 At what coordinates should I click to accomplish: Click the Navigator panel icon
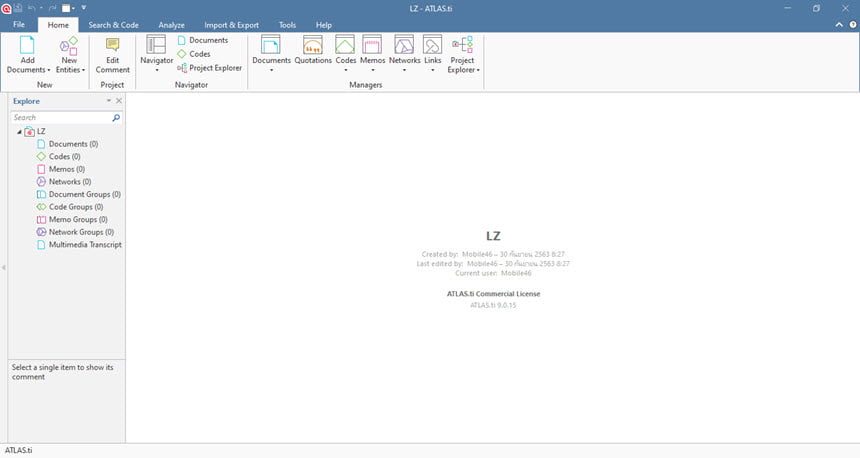tap(156, 44)
